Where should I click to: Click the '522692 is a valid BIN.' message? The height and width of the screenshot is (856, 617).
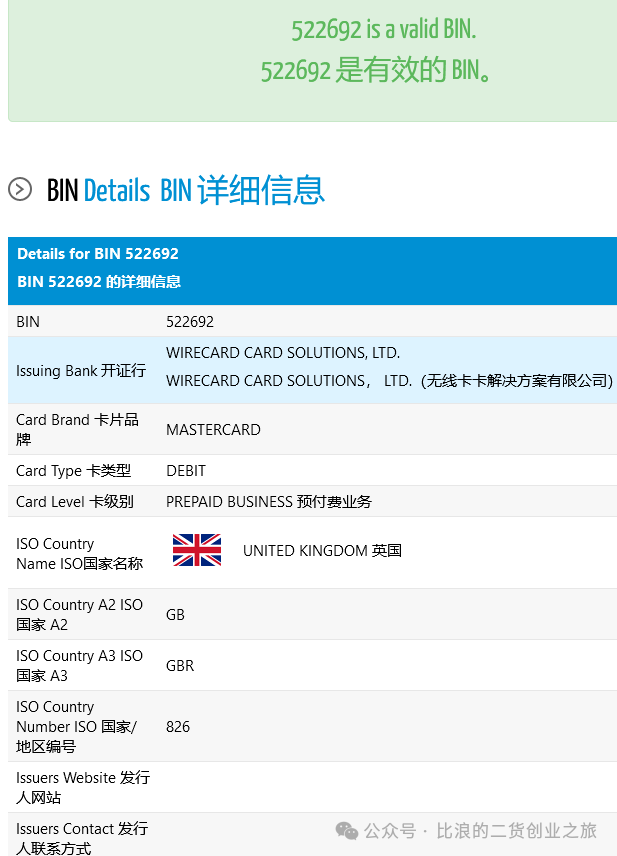point(383,29)
